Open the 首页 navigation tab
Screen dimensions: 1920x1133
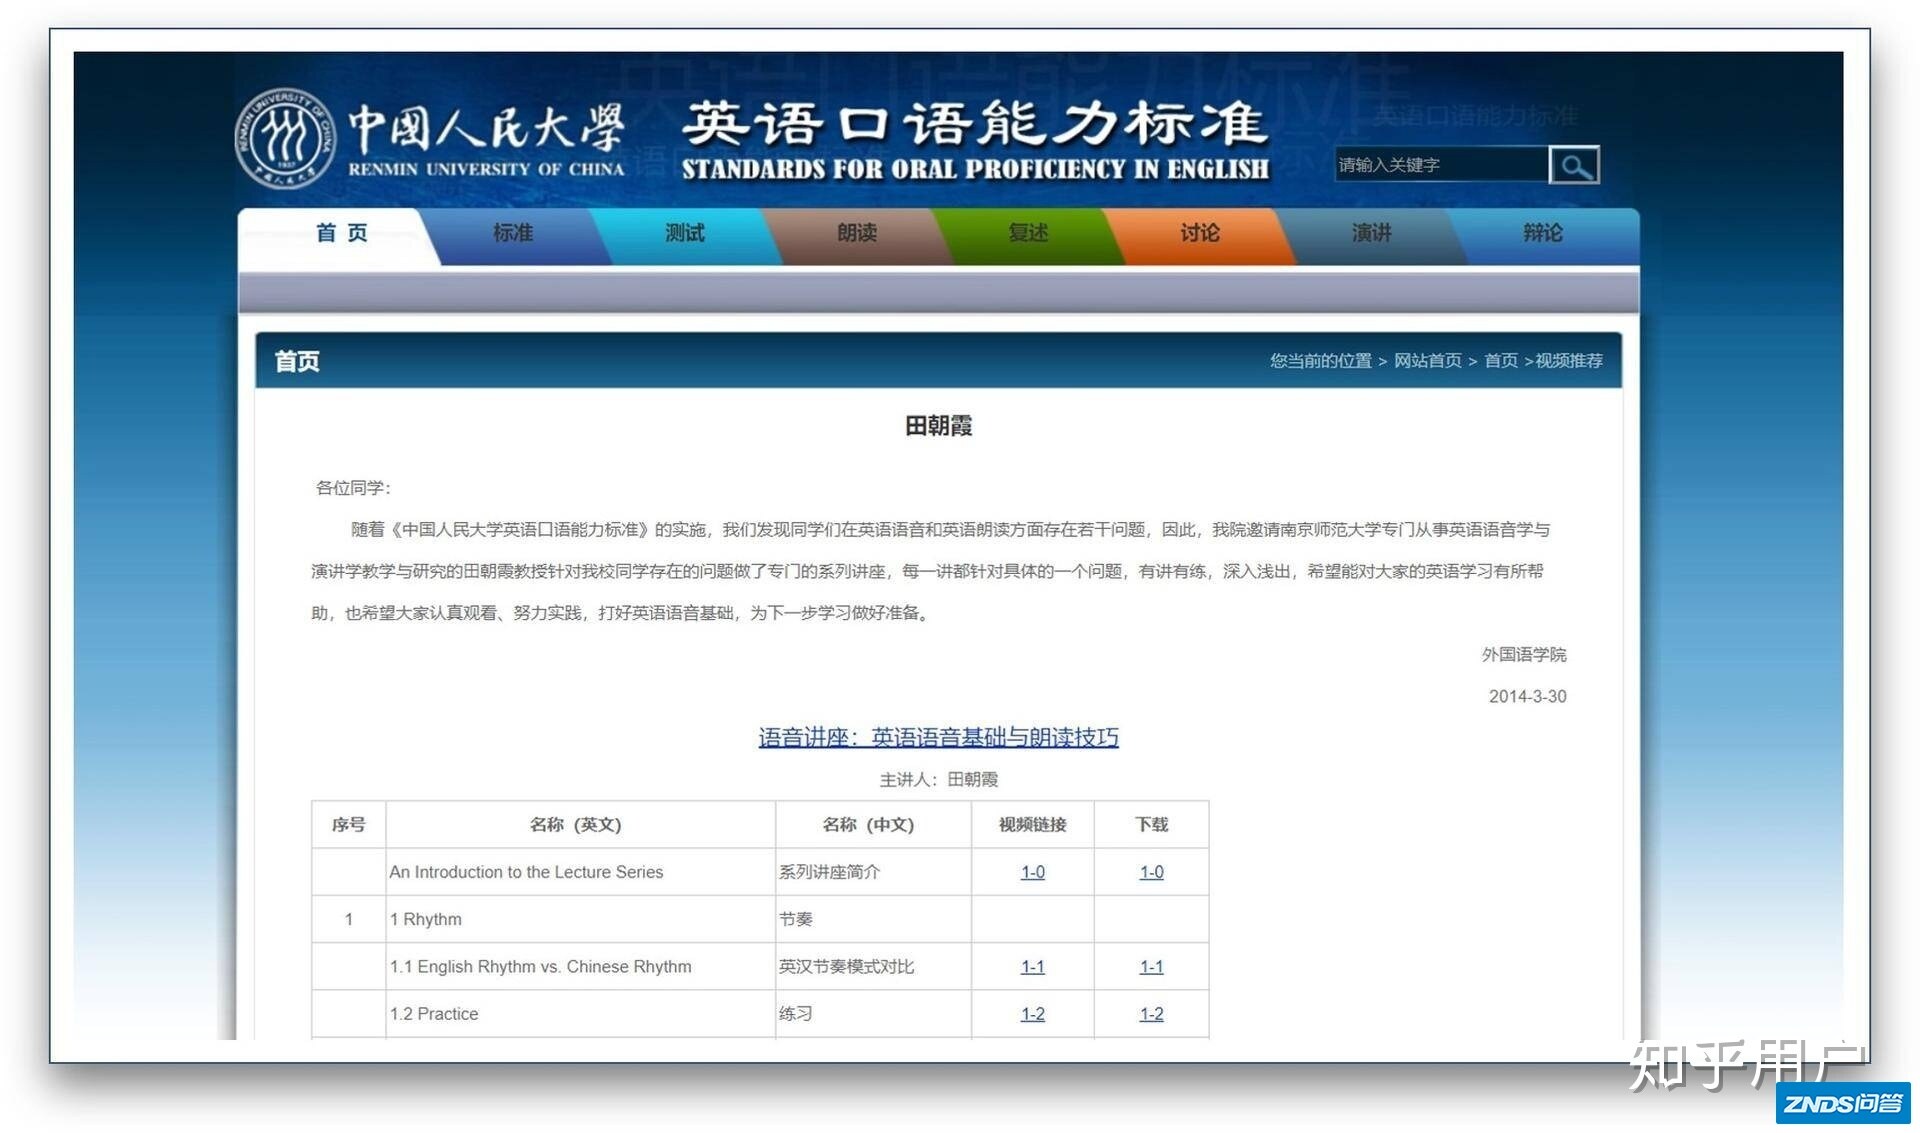point(342,233)
